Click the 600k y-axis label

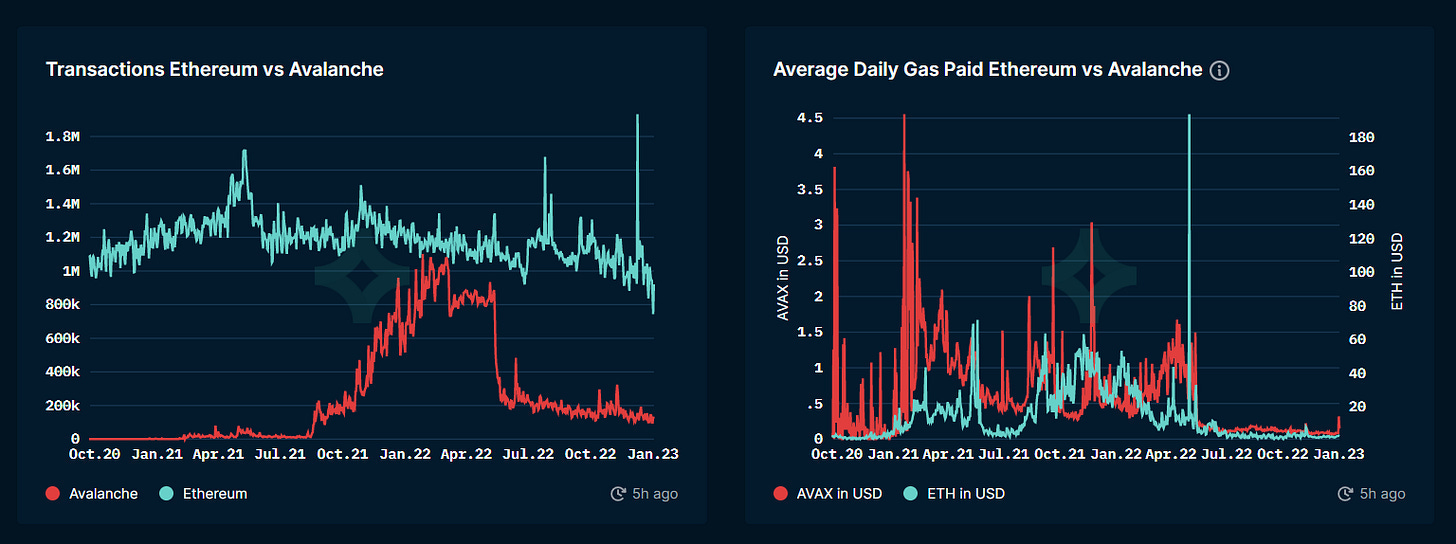click(63, 339)
